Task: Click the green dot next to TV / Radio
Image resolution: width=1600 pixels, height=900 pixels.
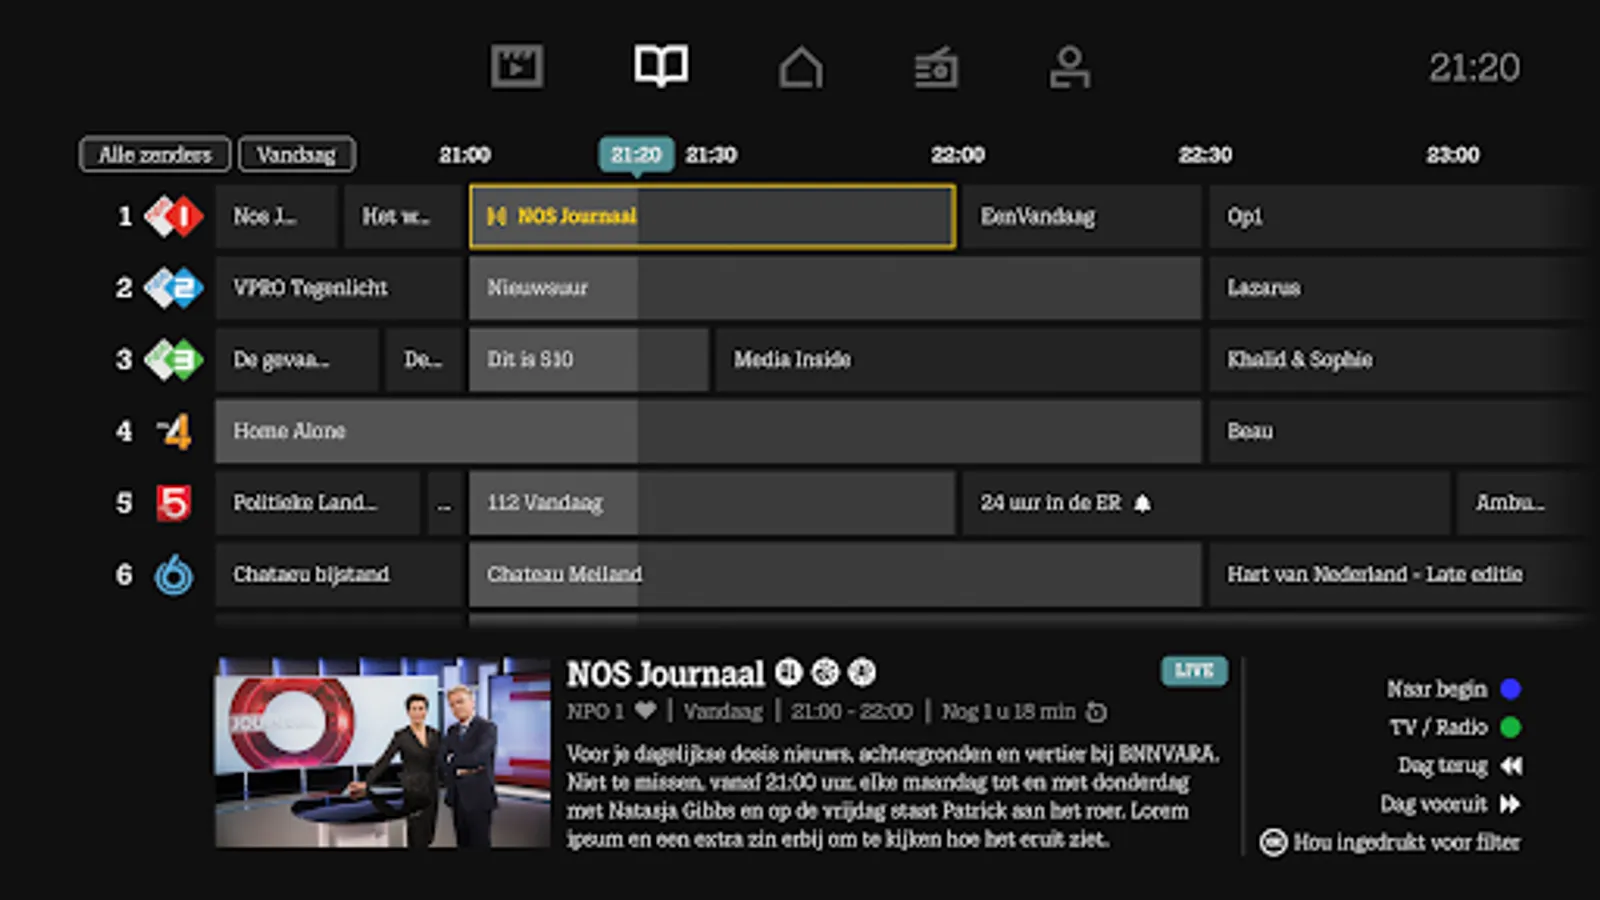Action: click(x=1511, y=727)
